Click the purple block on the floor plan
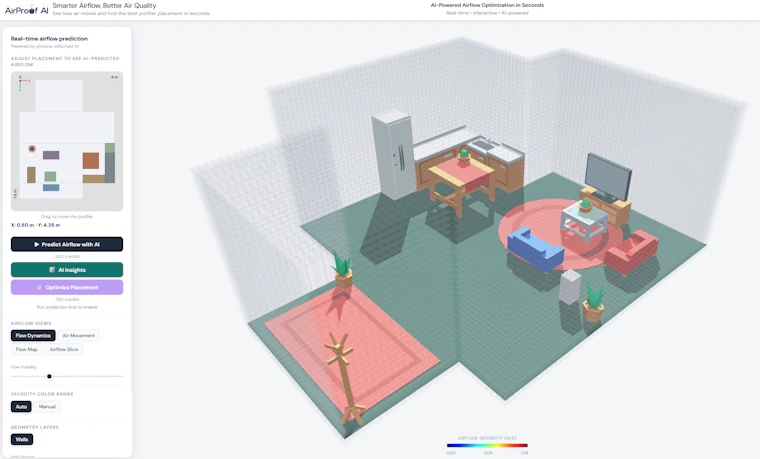The height and width of the screenshot is (459, 760). pyautogui.click(x=51, y=155)
